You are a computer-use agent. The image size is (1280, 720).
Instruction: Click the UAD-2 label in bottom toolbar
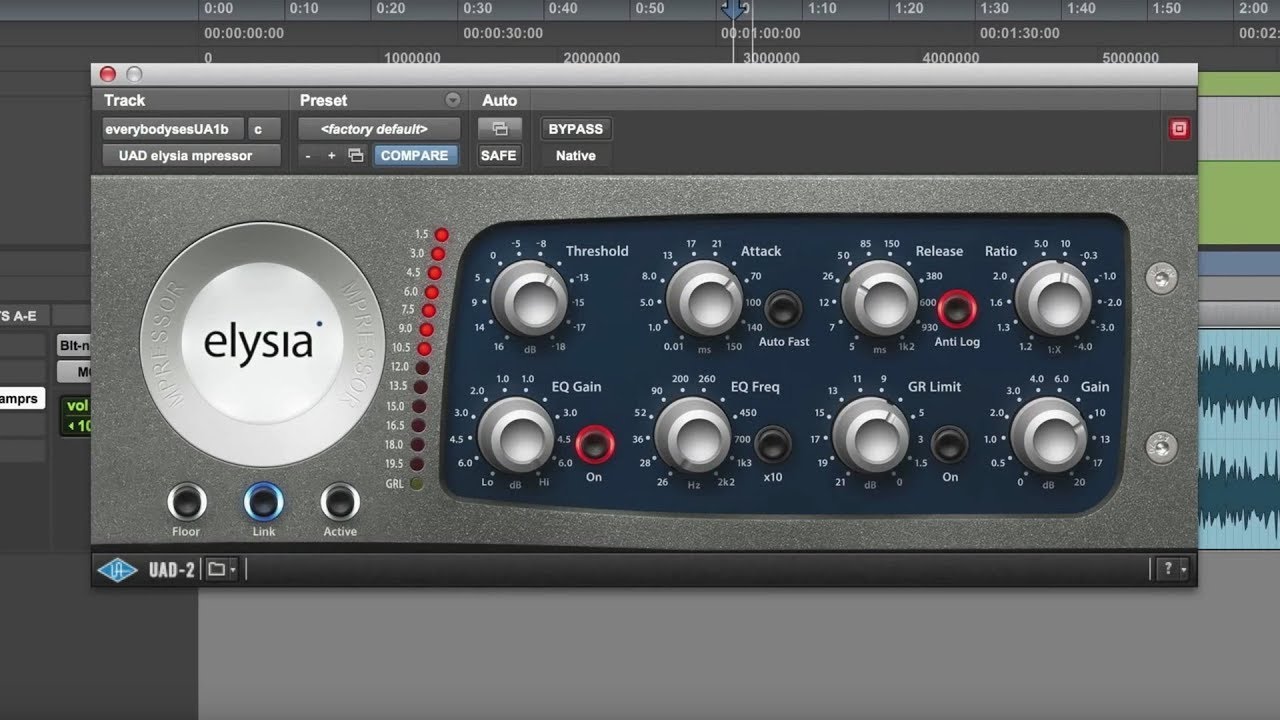click(172, 570)
